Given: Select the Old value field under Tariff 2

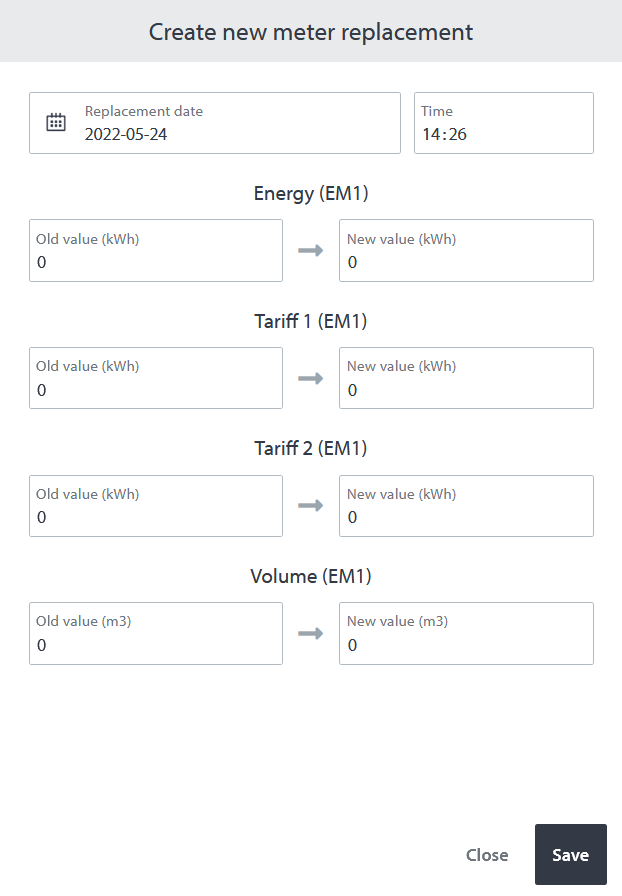Looking at the screenshot, I should (x=155, y=506).
